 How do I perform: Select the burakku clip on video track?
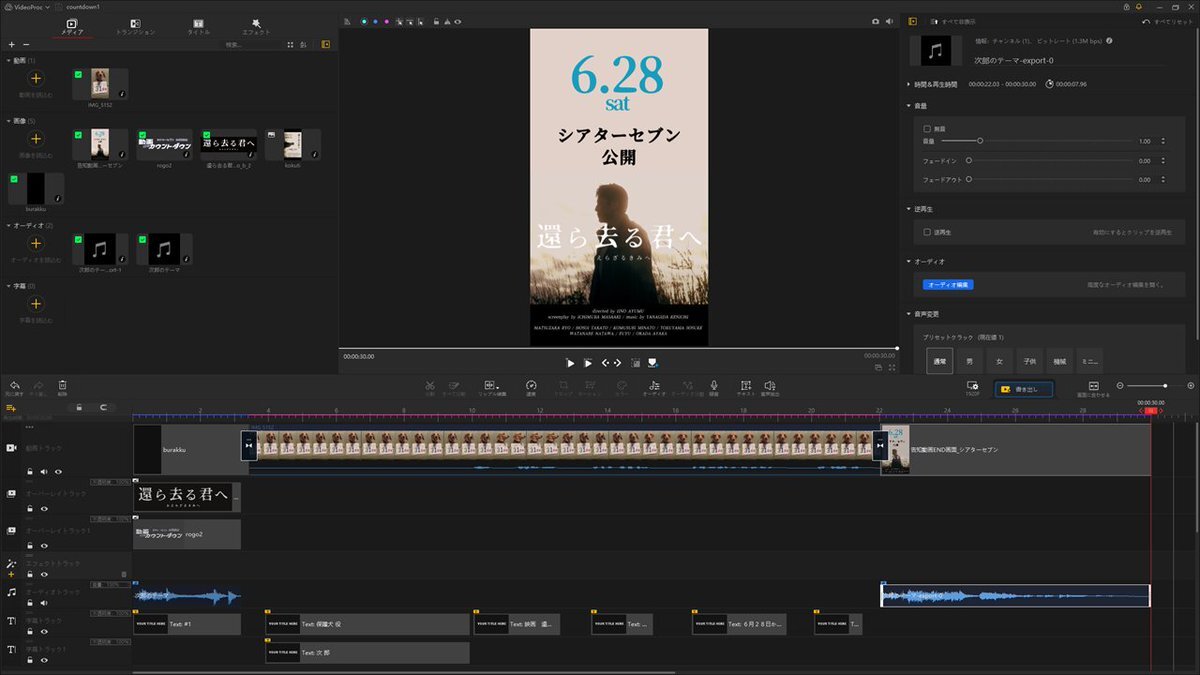tap(190, 450)
